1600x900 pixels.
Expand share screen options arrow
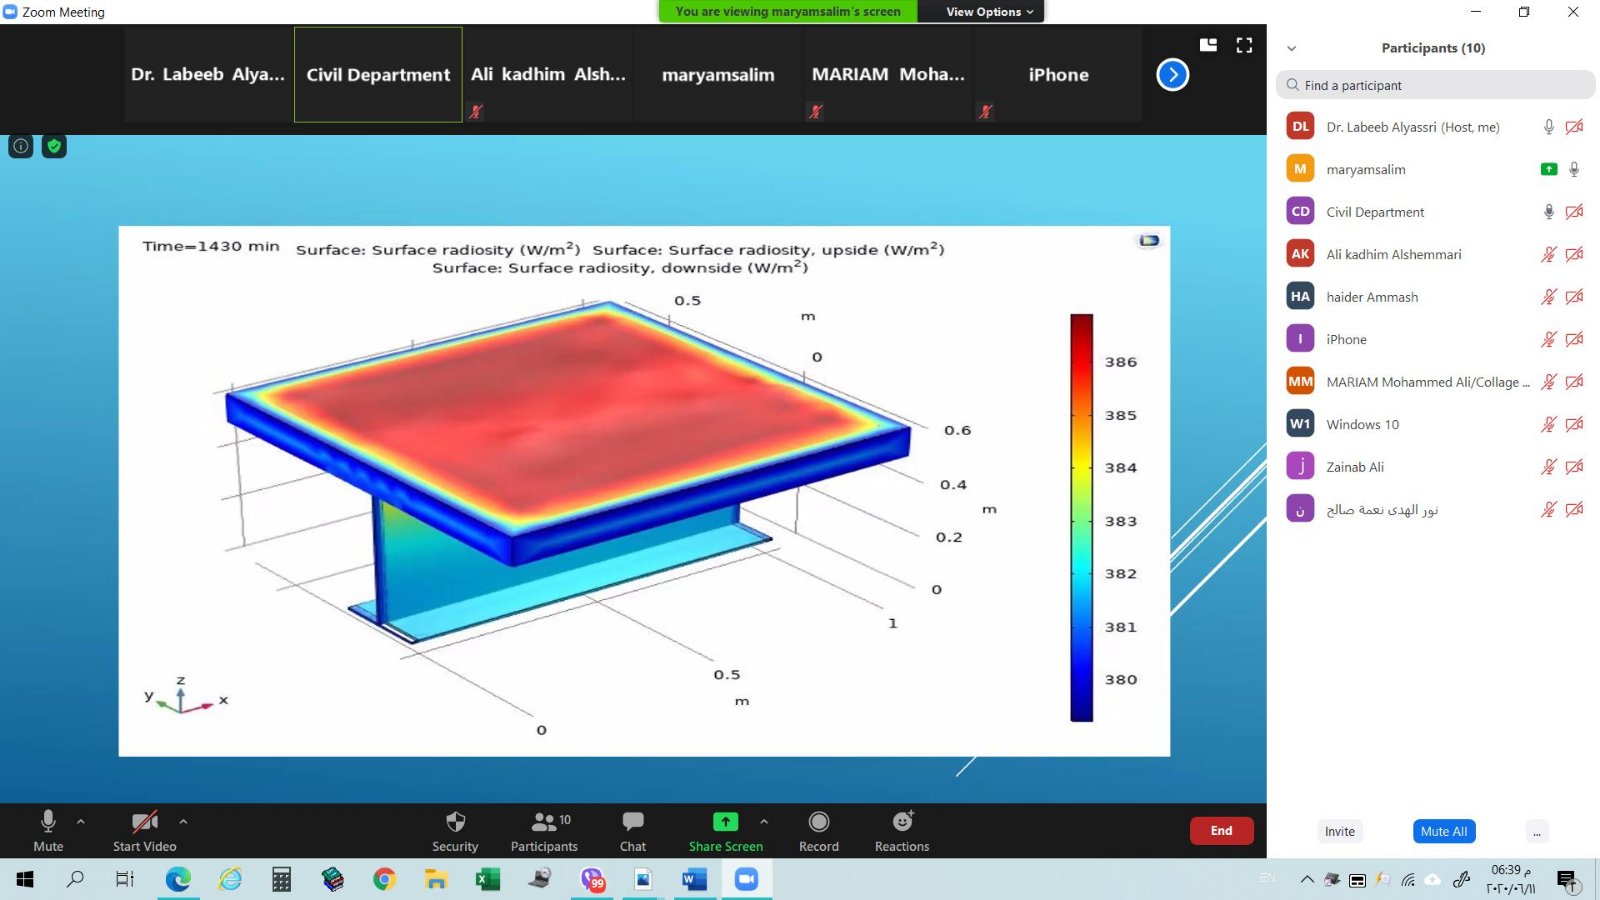764,821
